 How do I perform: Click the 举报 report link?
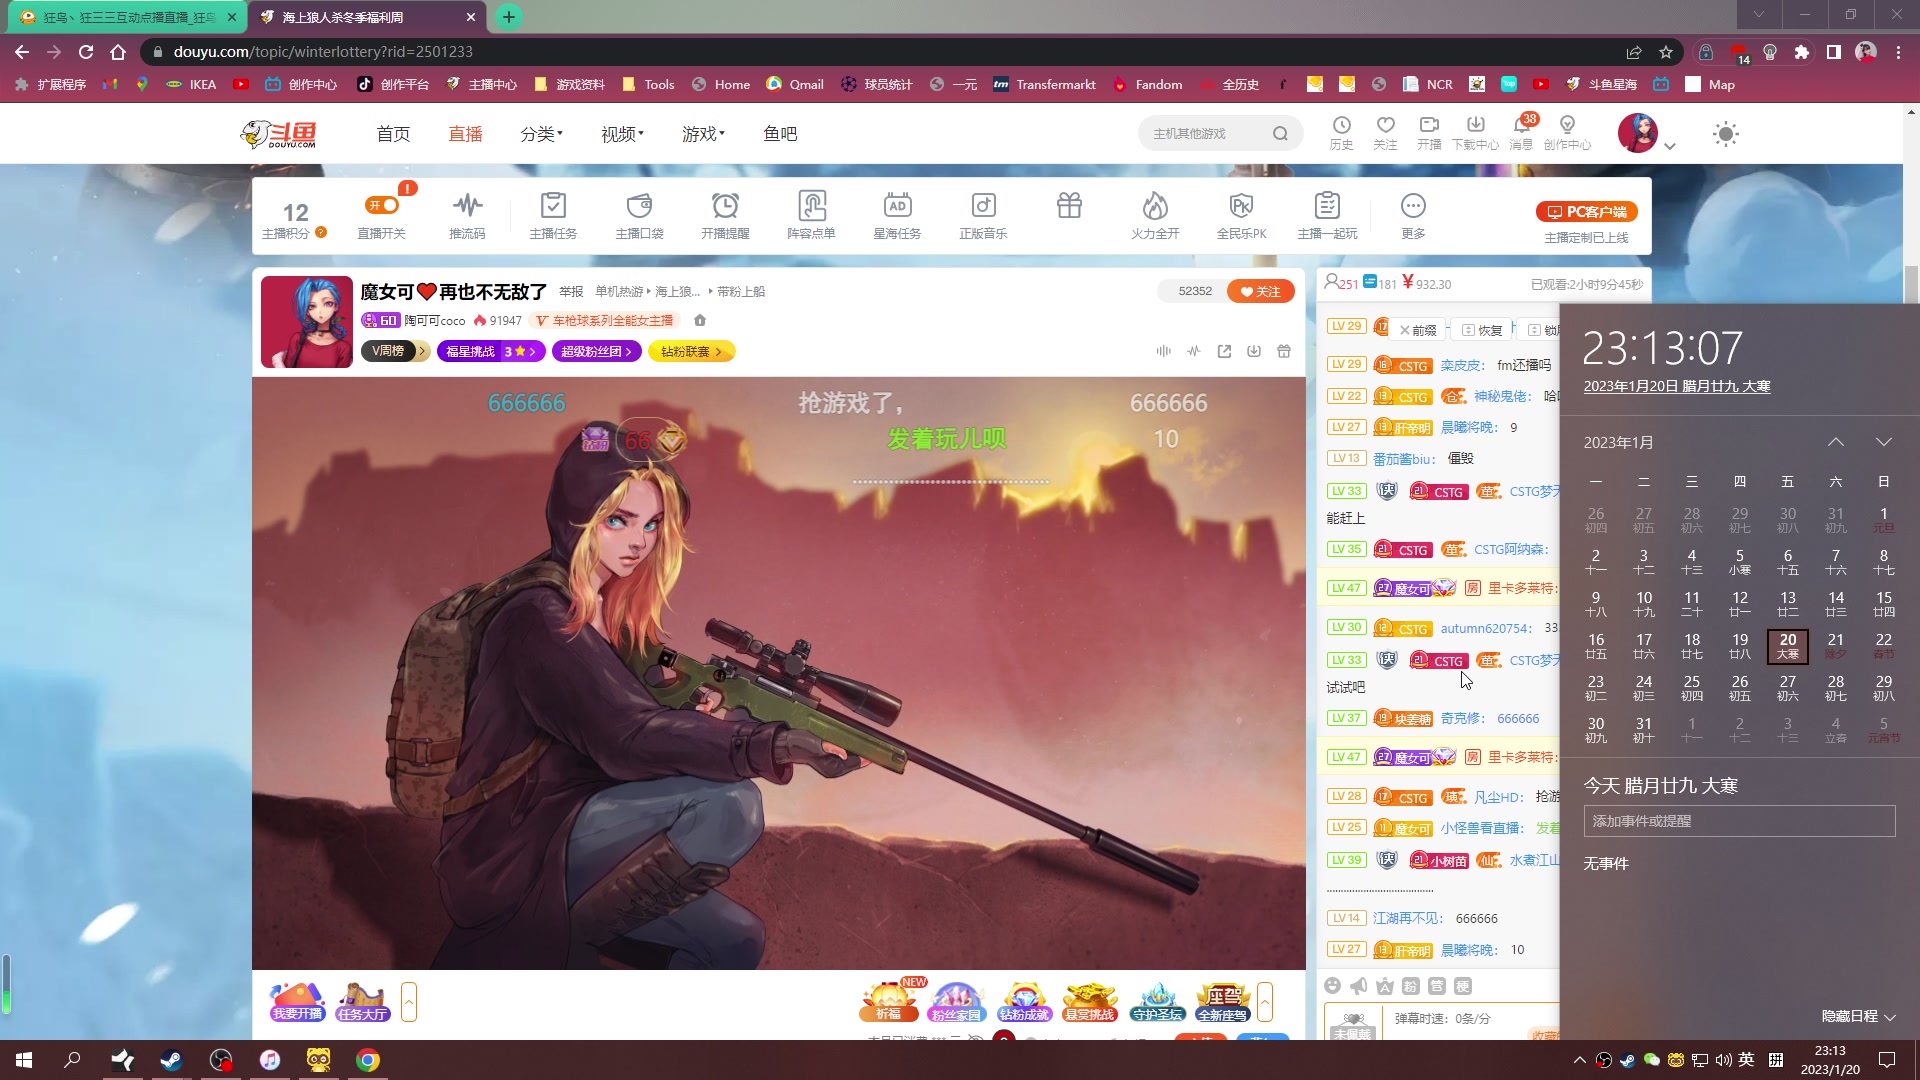571,292
